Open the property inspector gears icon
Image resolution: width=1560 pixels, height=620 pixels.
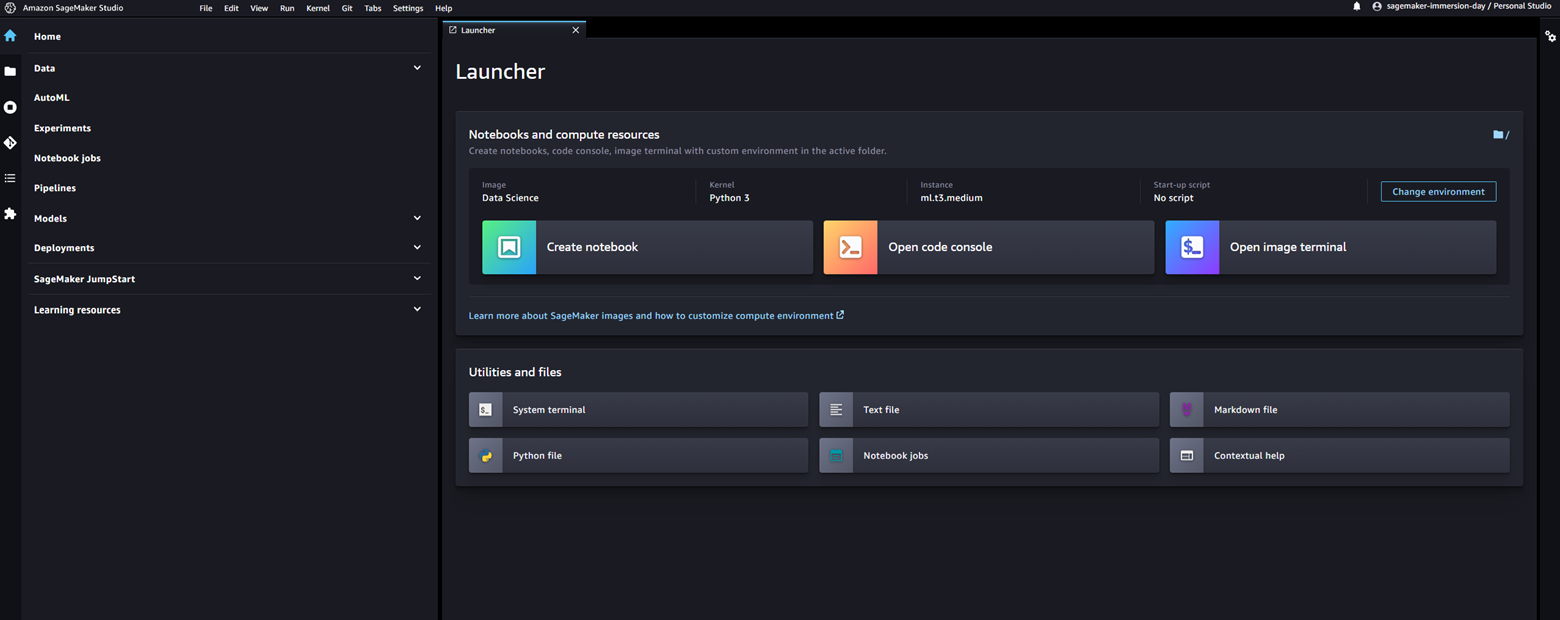[x=1550, y=36]
